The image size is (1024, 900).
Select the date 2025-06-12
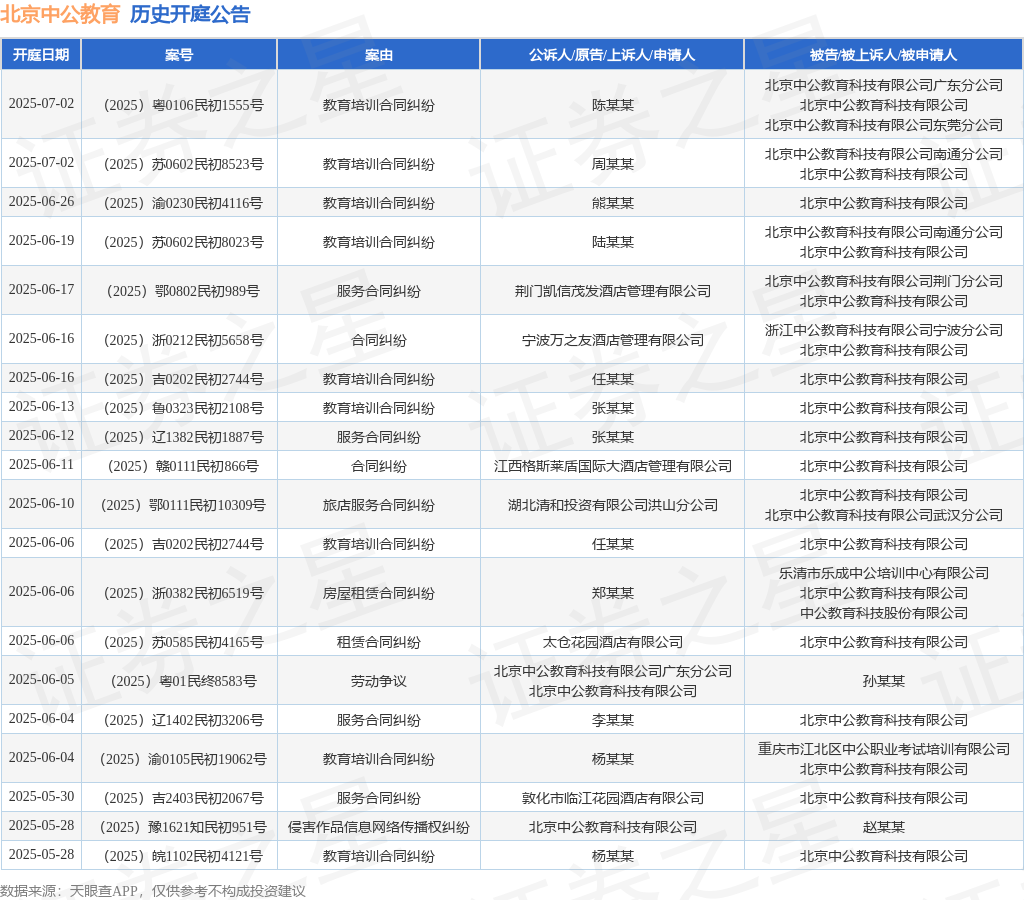(x=41, y=435)
